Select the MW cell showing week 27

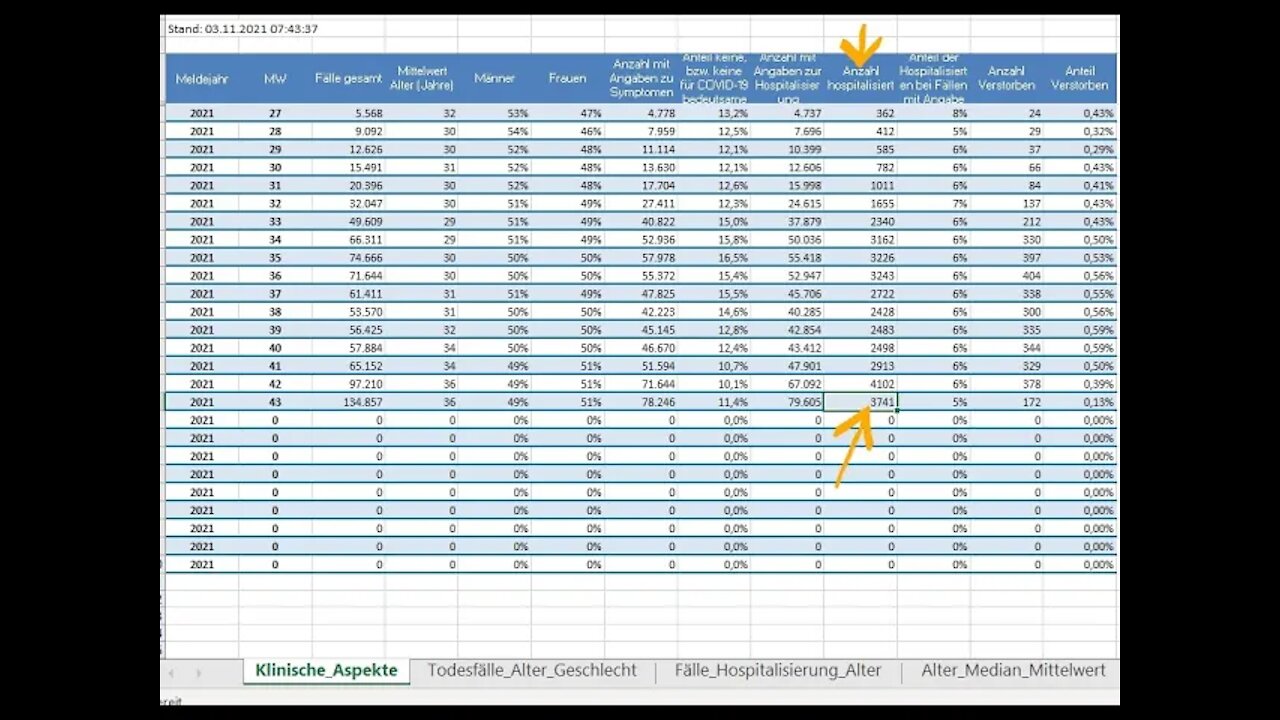coord(275,114)
